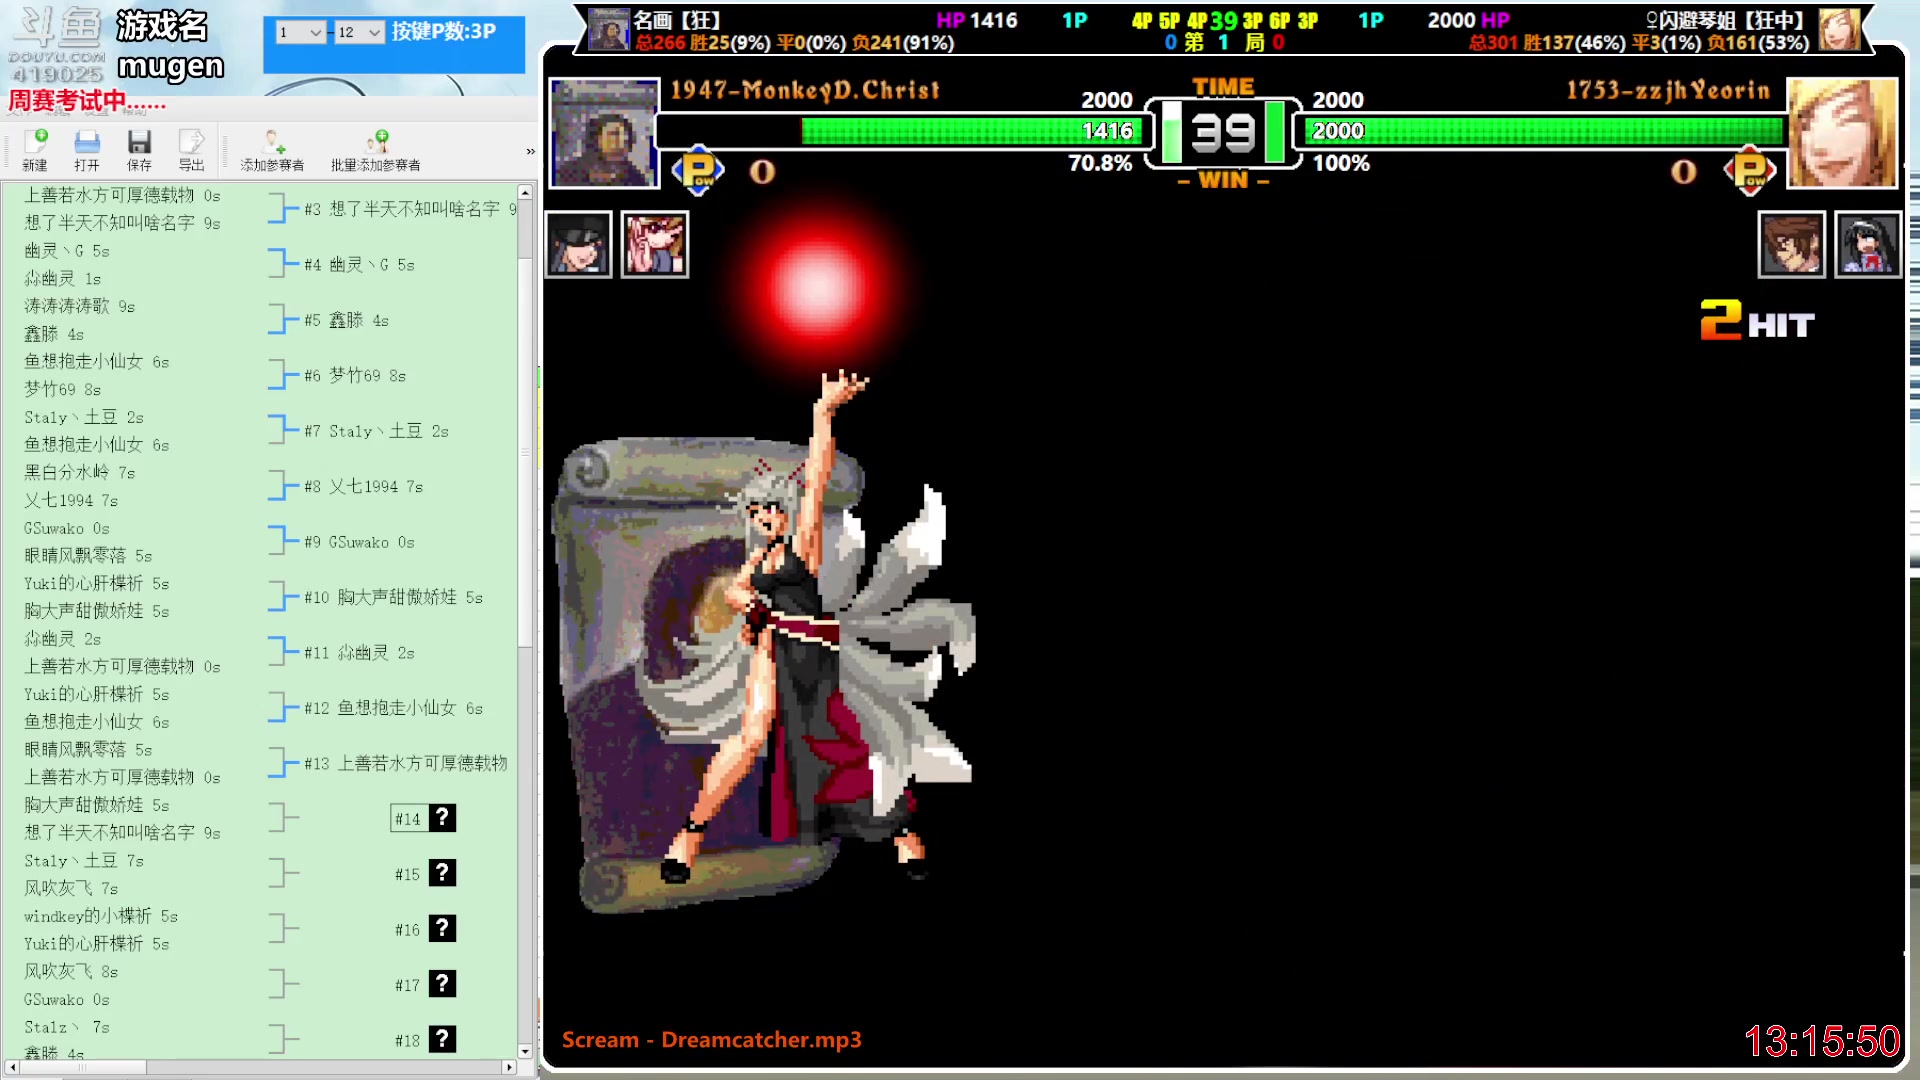Screen dimensions: 1920x1080
Task: Click the 2 HIT combo counter
Action: click(1757, 321)
